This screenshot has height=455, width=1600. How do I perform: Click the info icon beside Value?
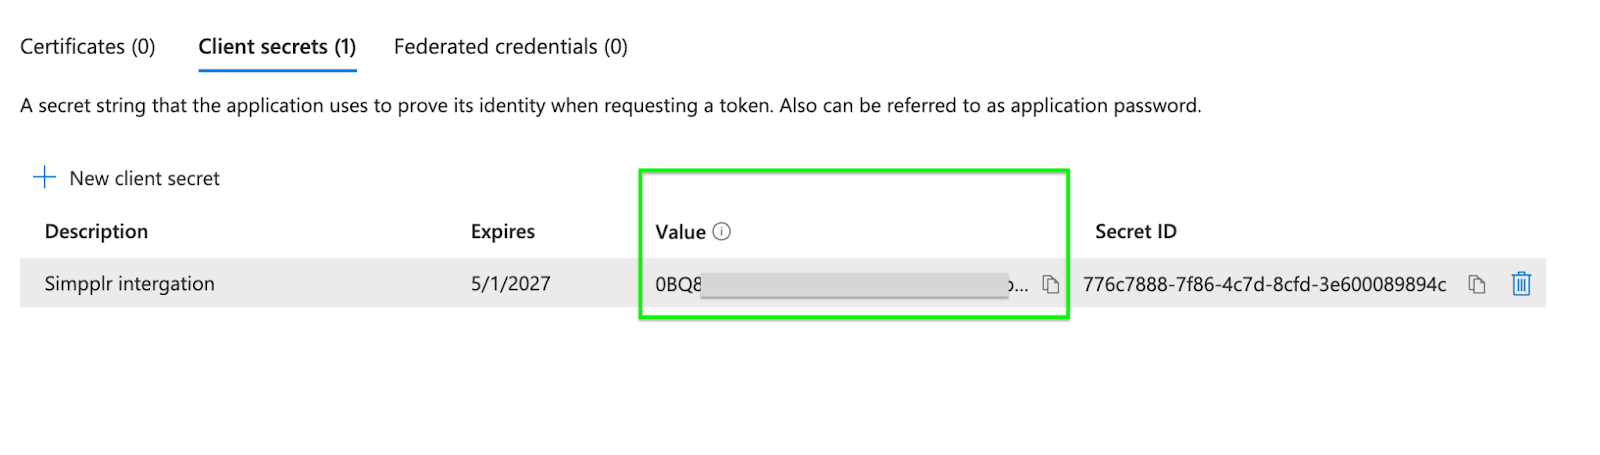pyautogui.click(x=722, y=232)
